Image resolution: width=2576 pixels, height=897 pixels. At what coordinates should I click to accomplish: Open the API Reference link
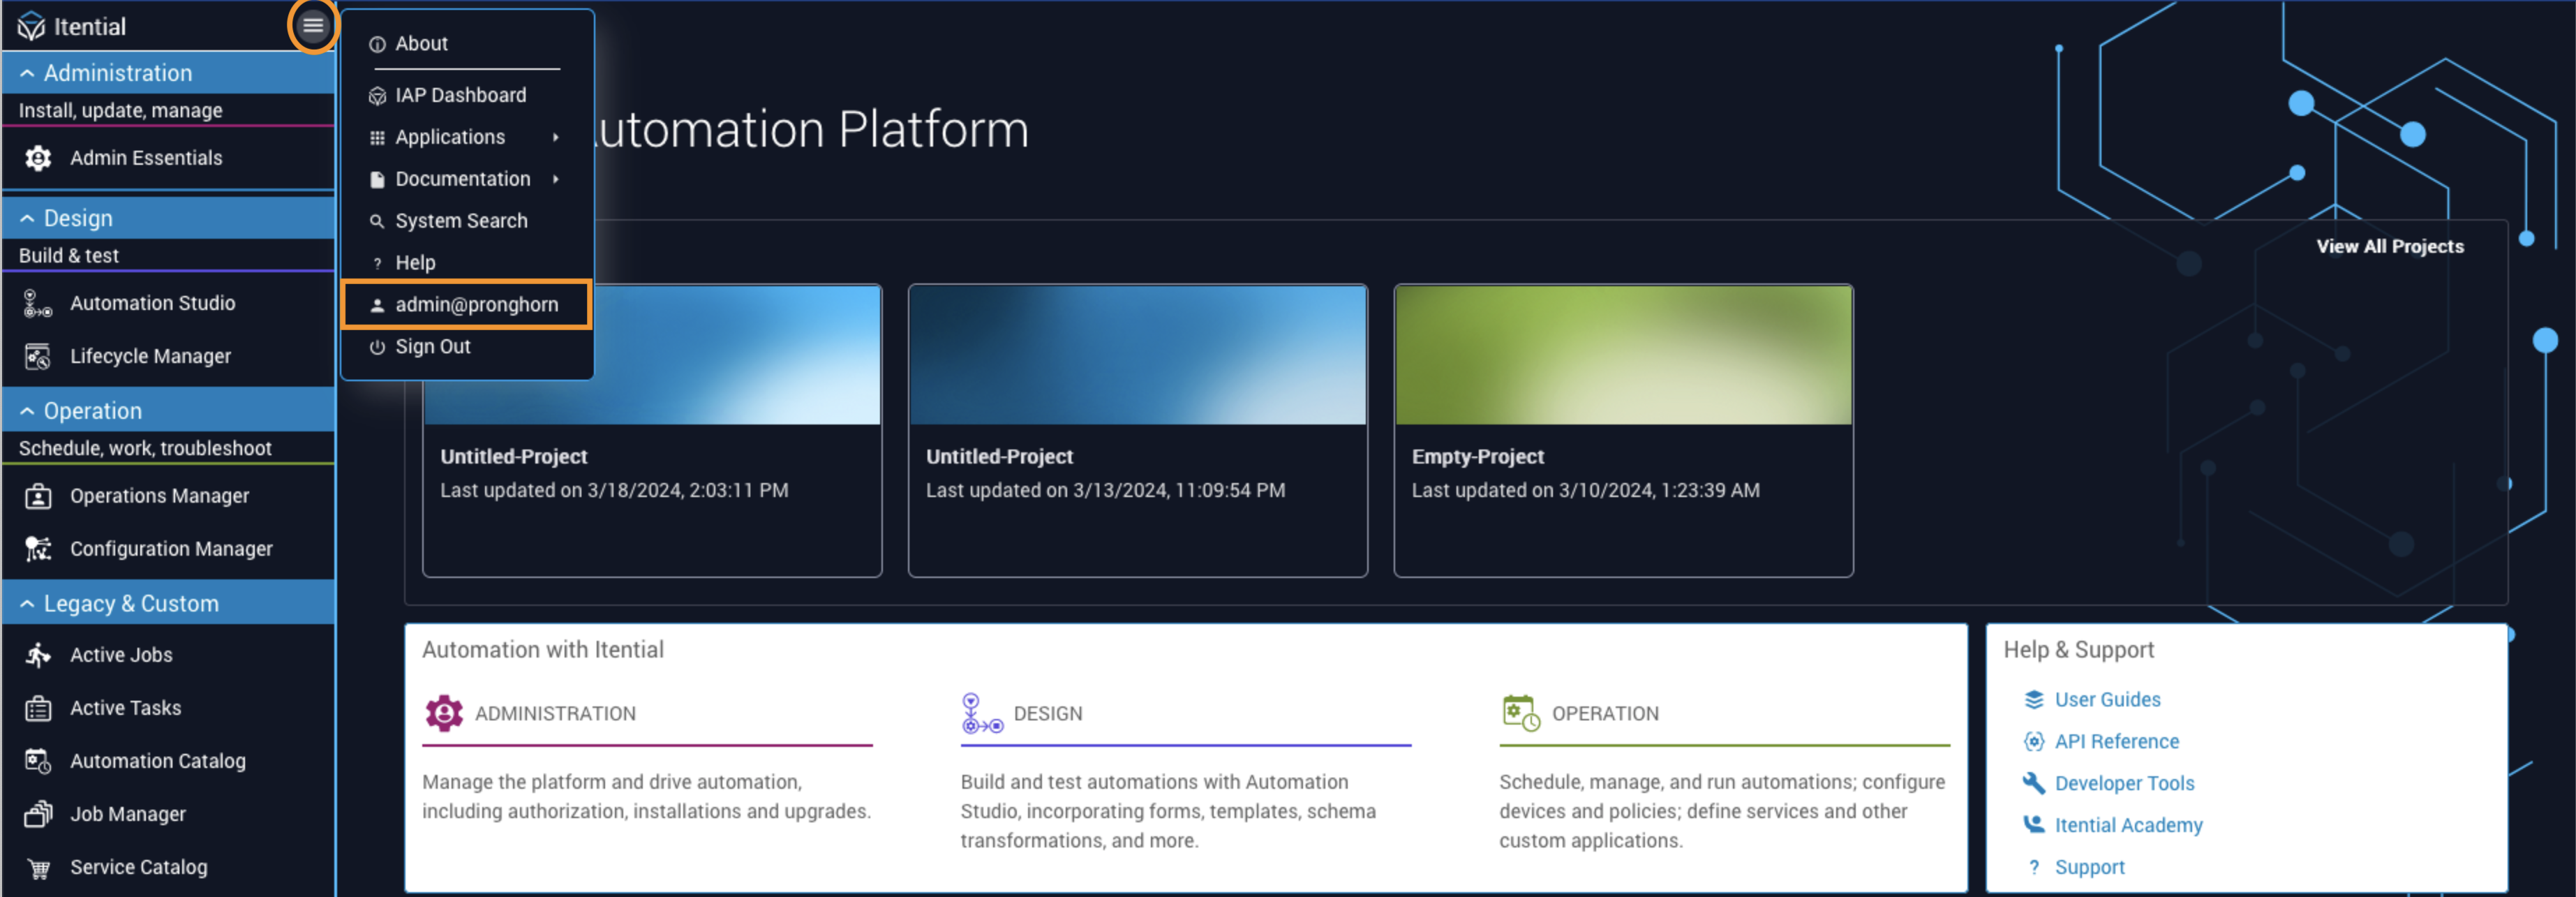[x=2116, y=742]
